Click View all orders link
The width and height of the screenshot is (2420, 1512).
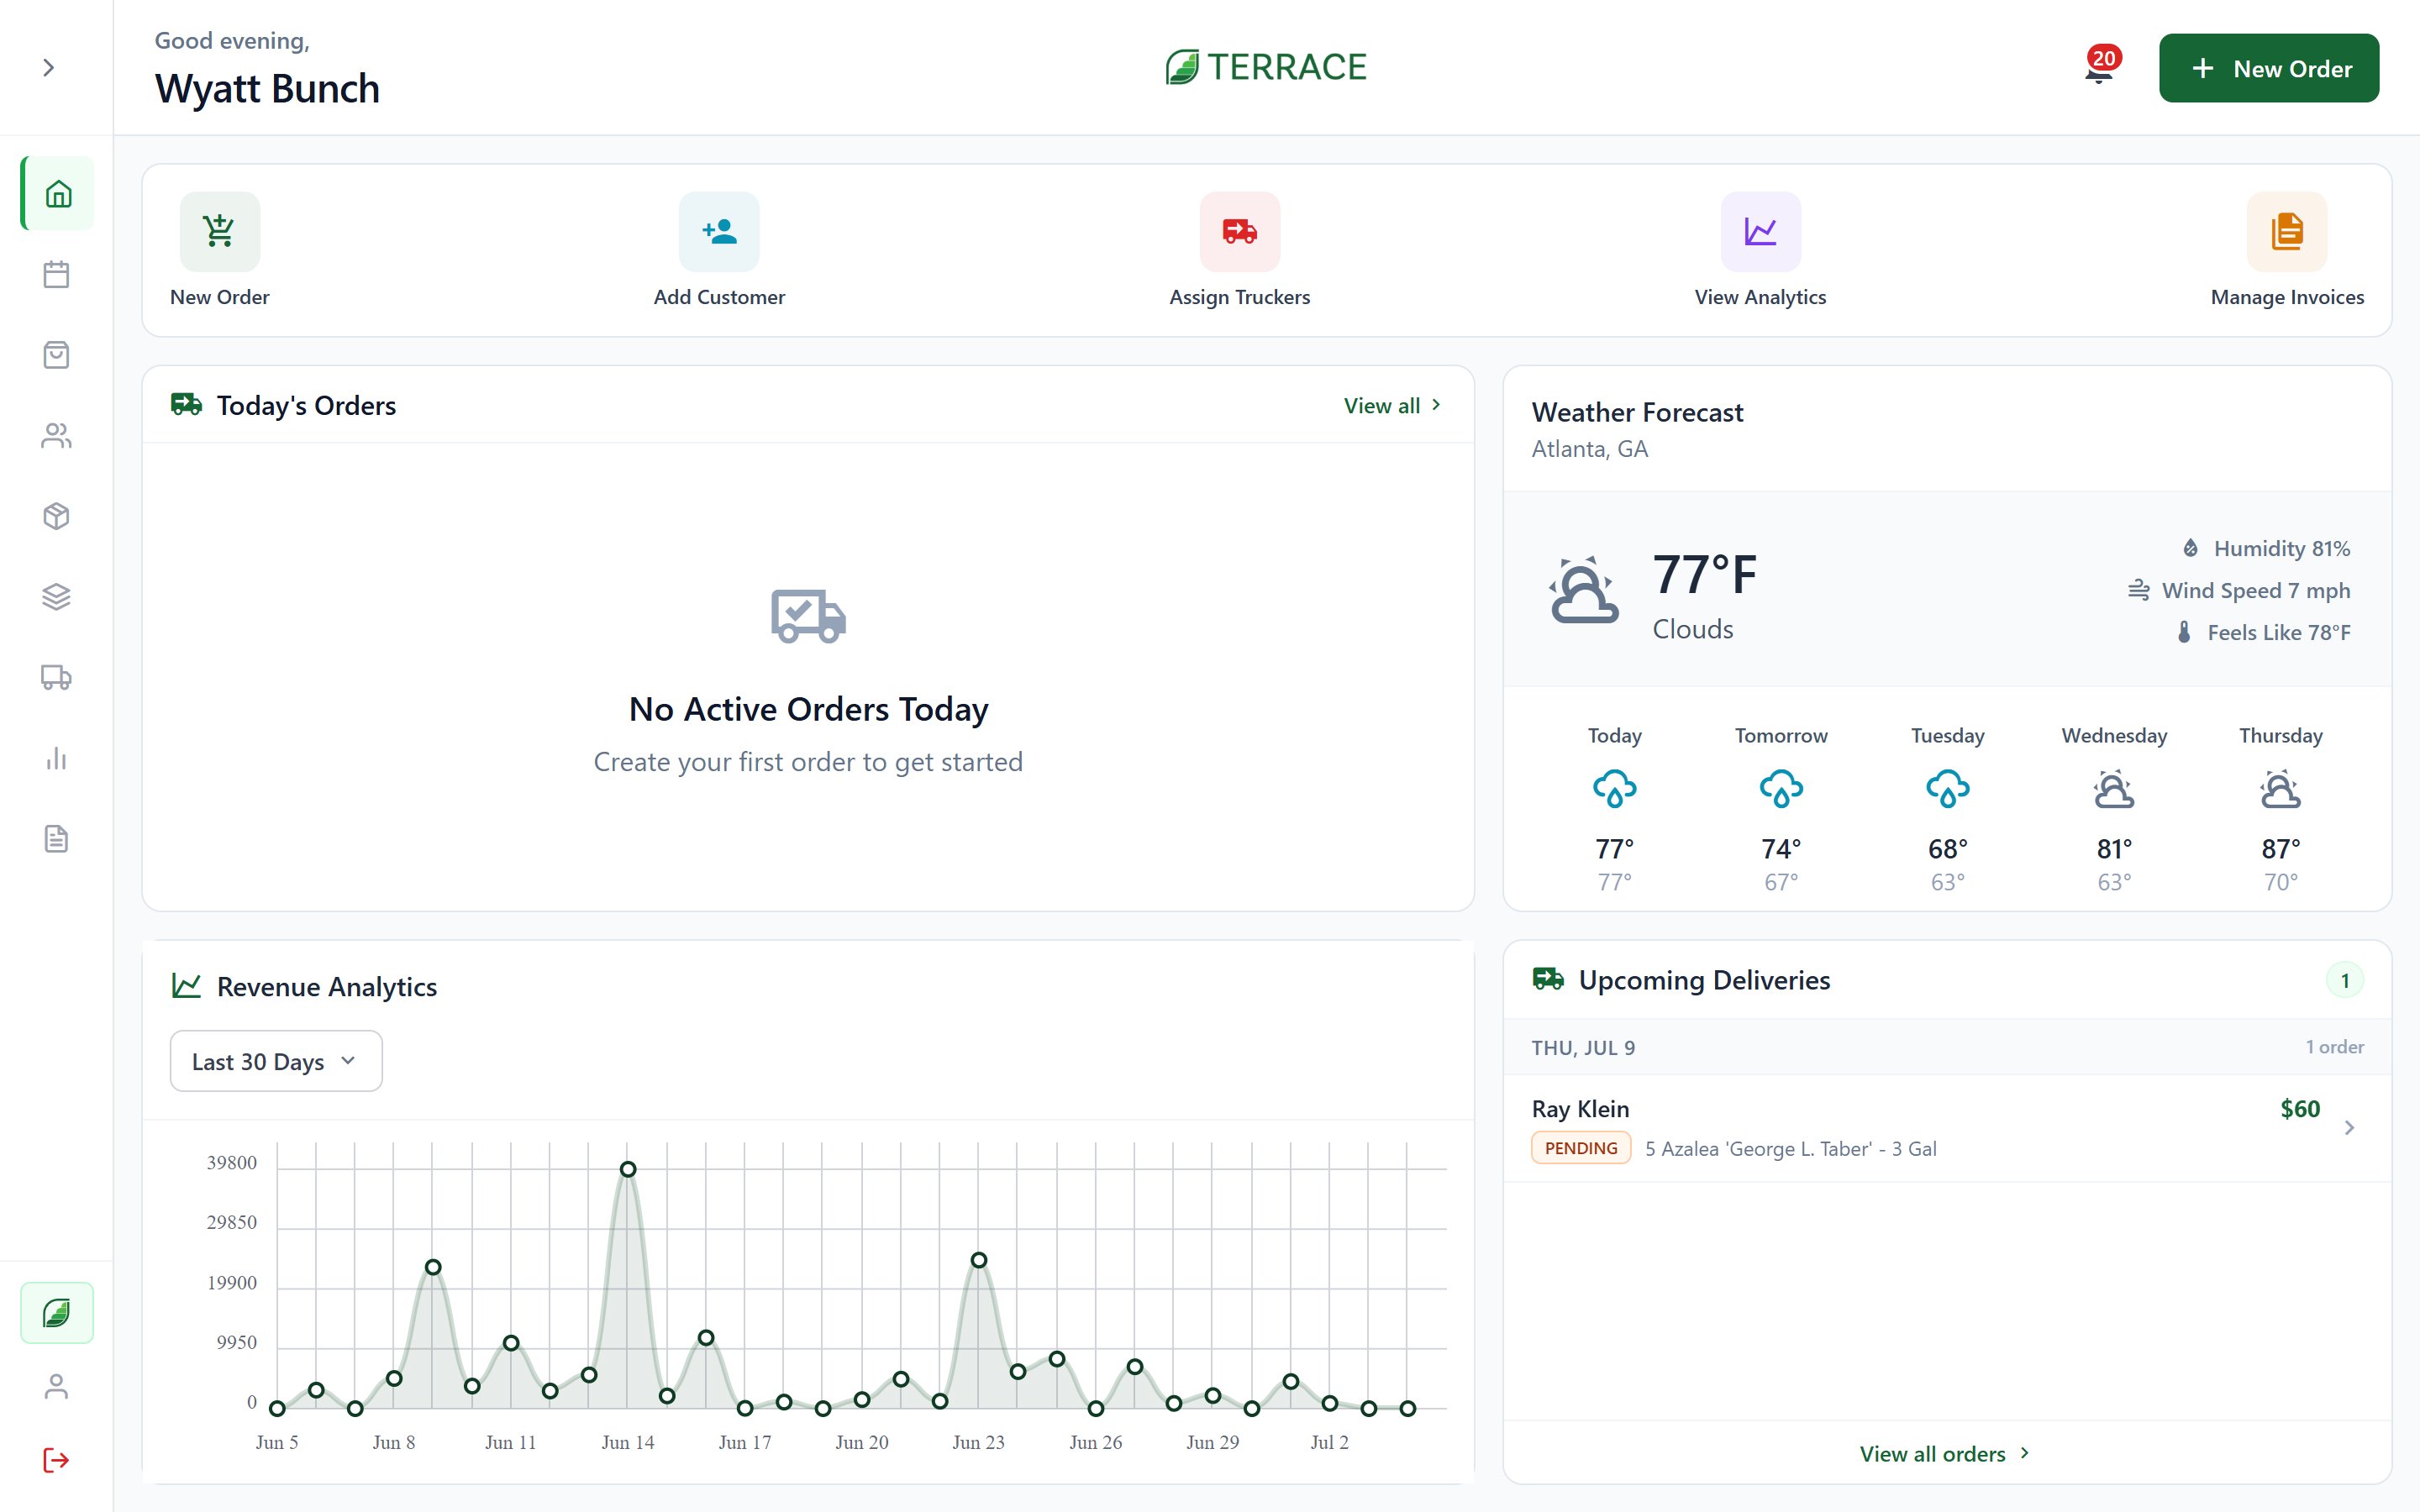[x=1945, y=1453]
